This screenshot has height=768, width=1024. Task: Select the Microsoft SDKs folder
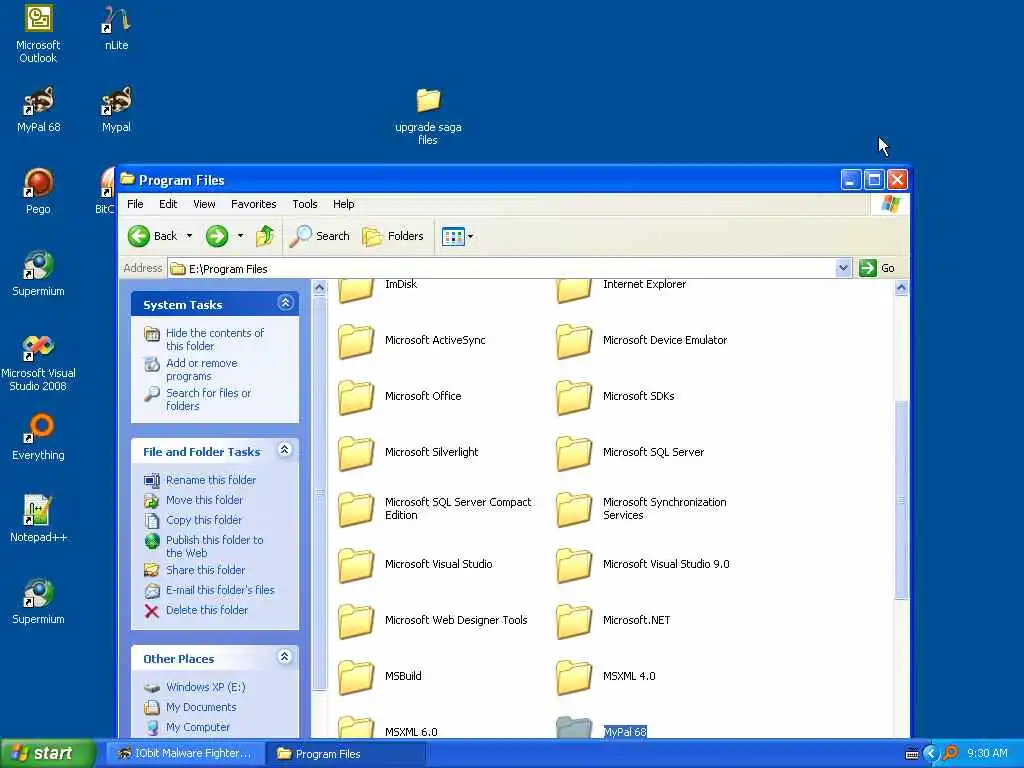(x=616, y=396)
